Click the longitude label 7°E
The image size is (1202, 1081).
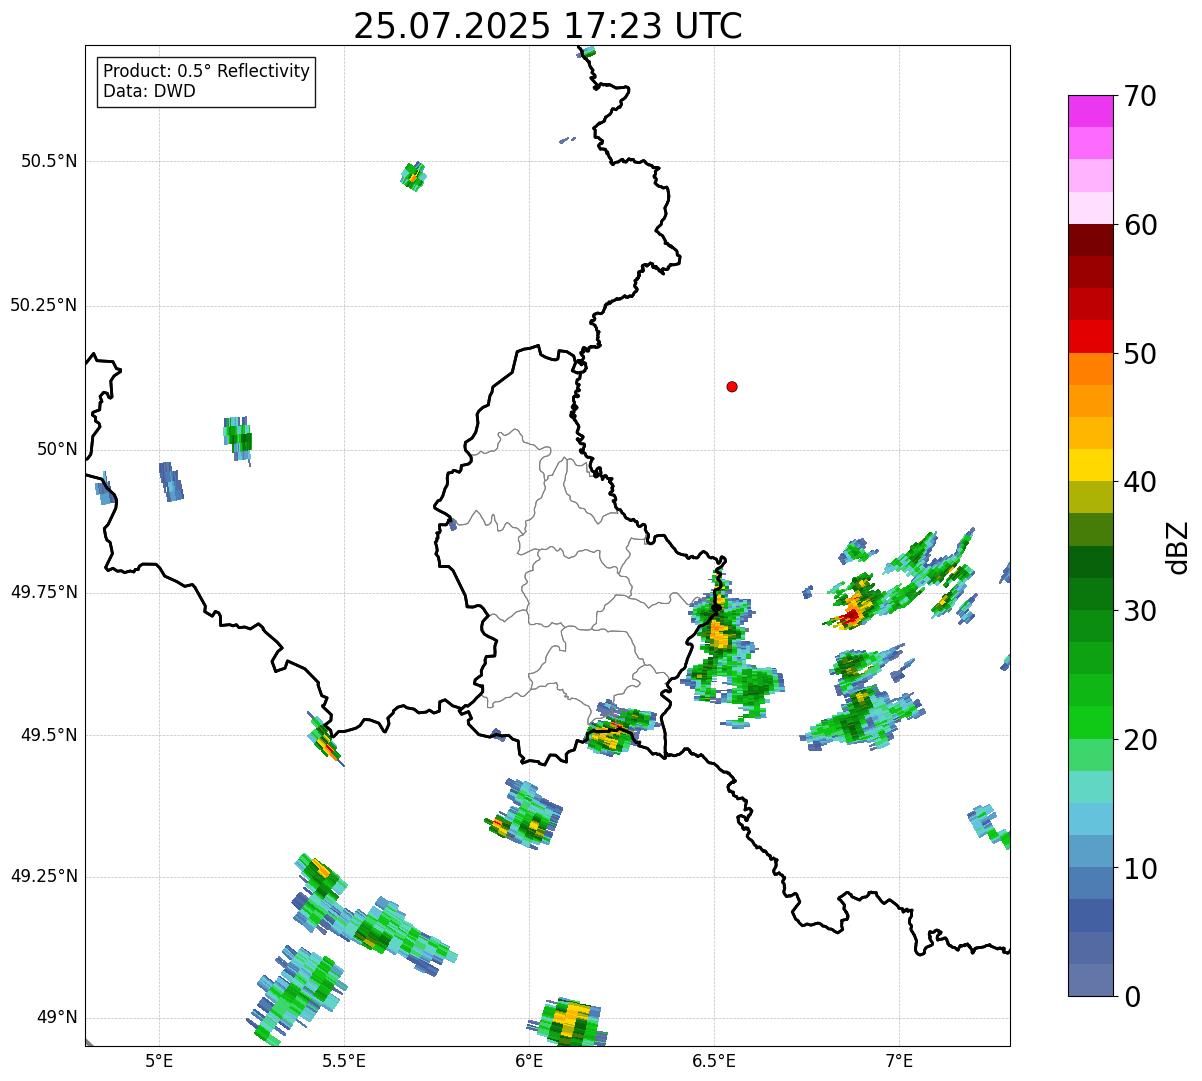(900, 1060)
